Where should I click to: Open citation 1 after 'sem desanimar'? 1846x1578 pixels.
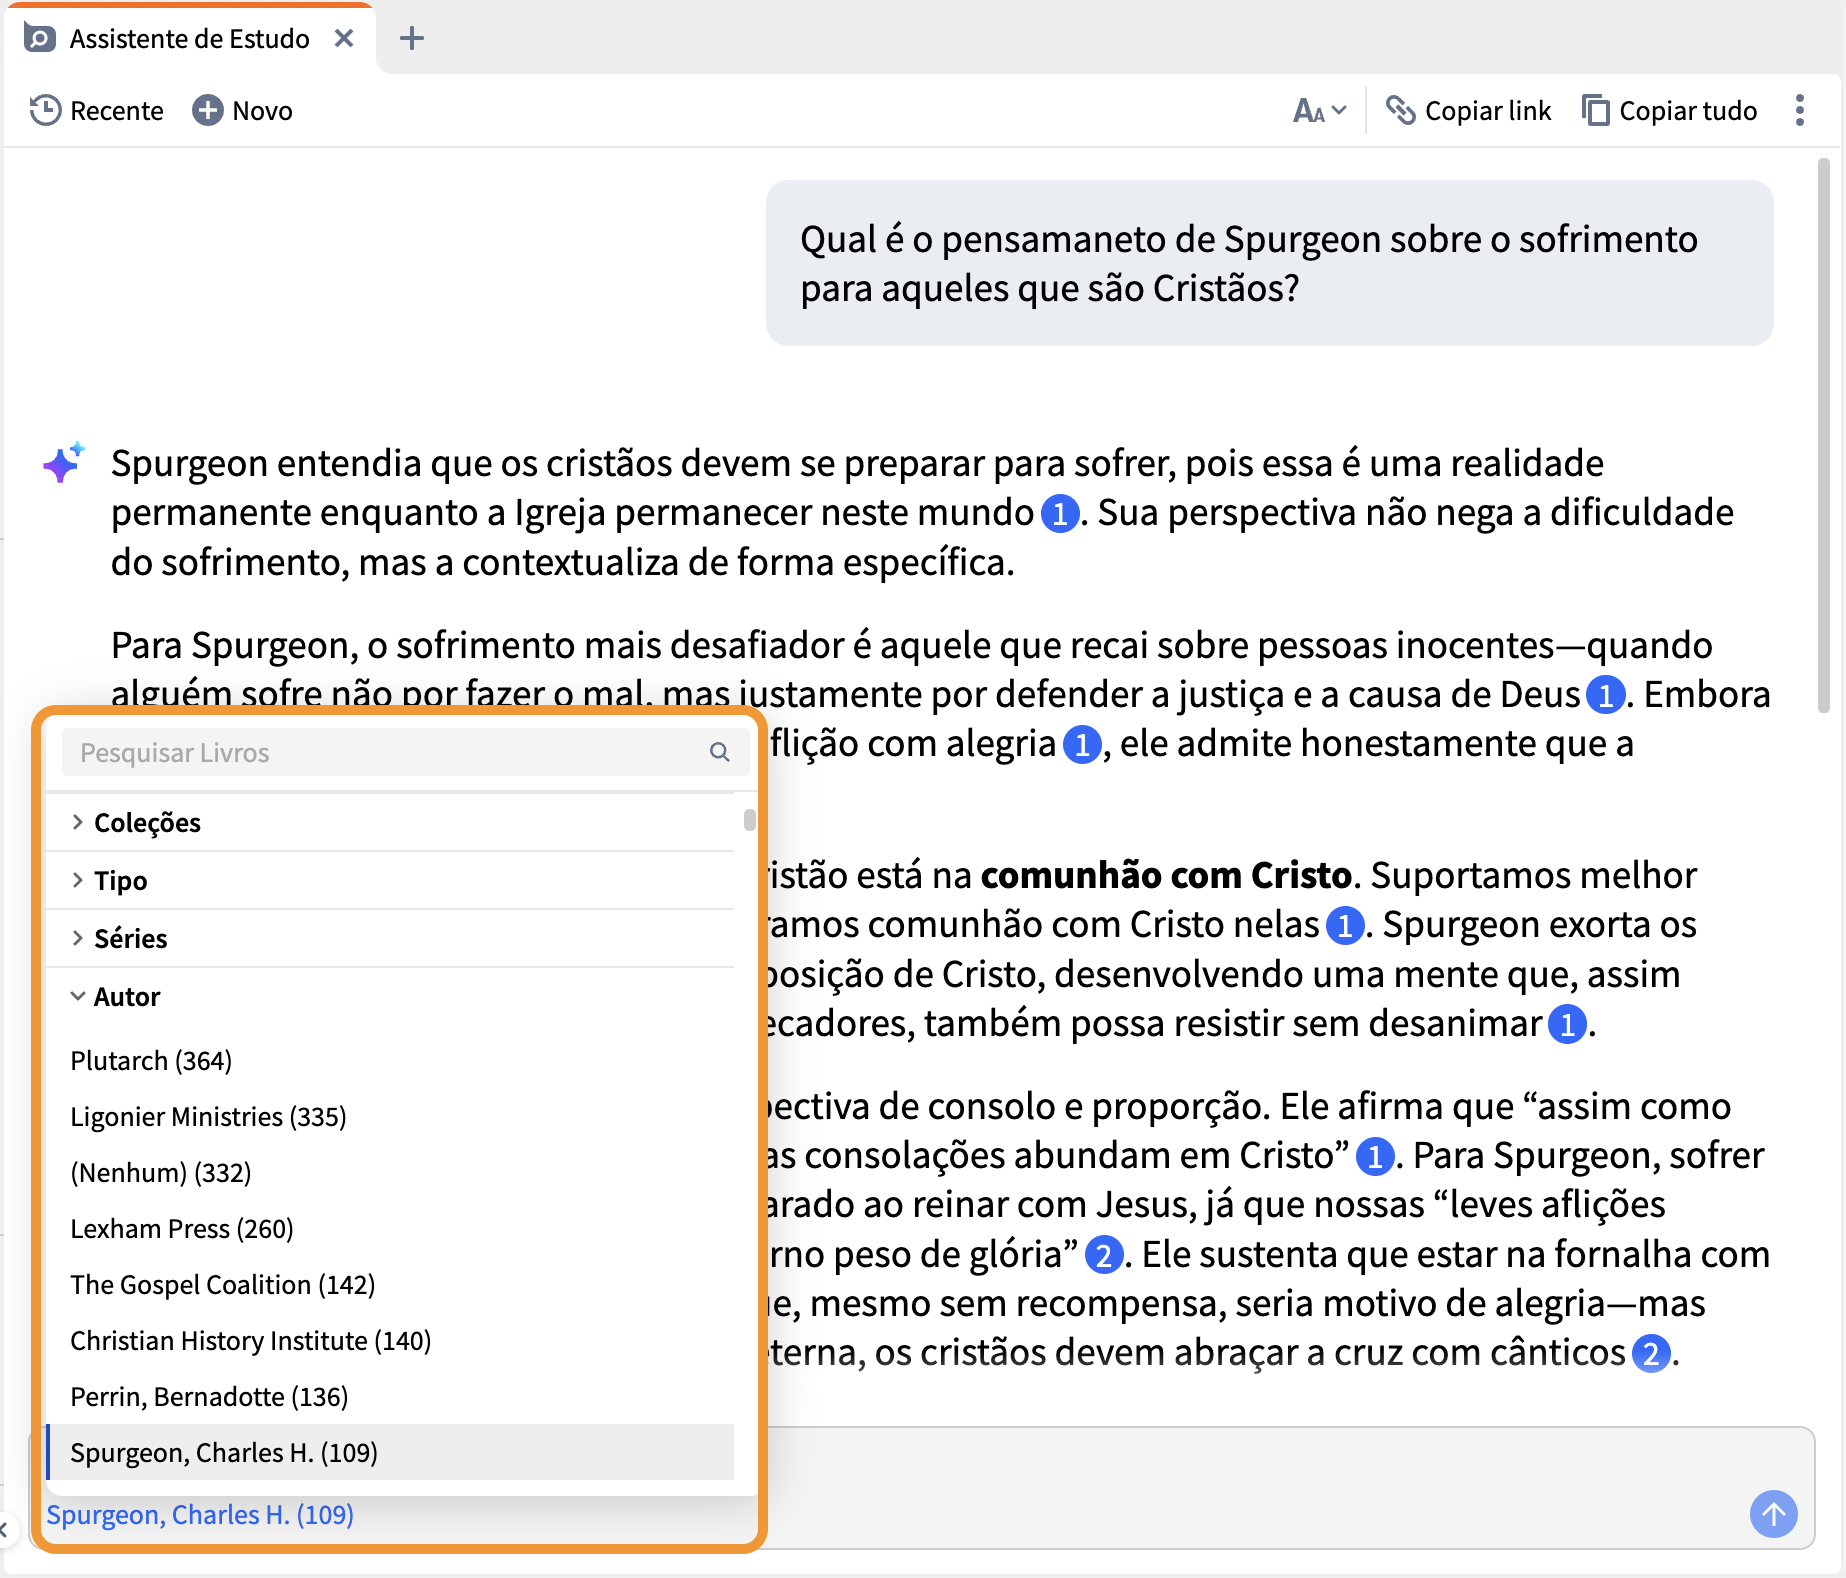(1568, 1025)
